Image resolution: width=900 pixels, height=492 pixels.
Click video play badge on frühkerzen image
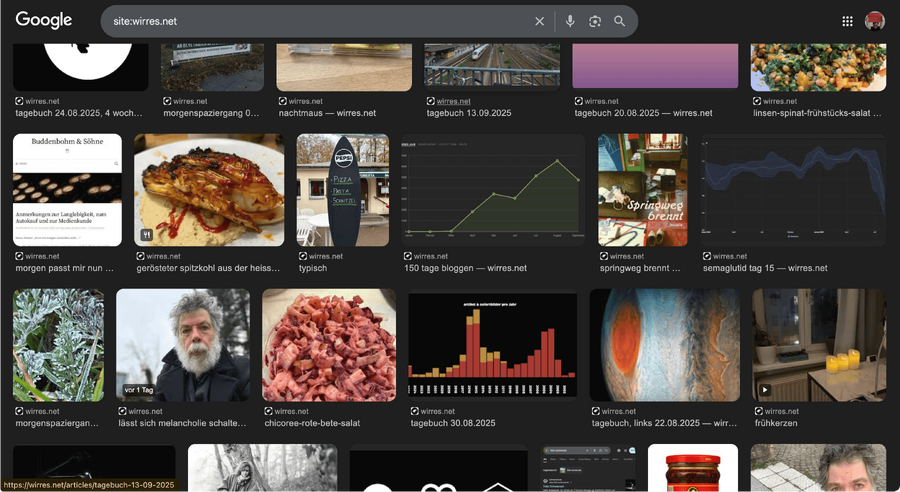(x=765, y=390)
